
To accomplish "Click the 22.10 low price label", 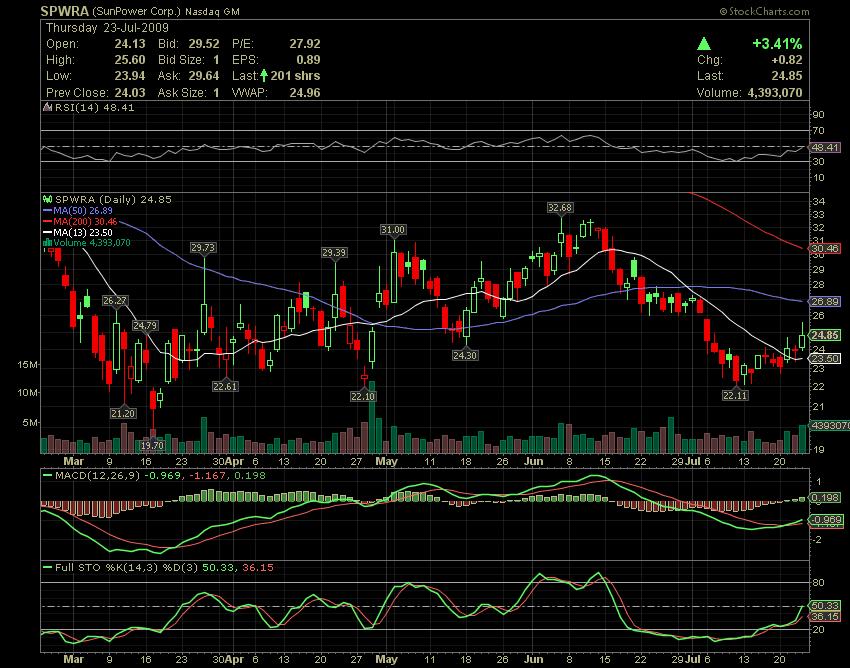I will tap(363, 396).
